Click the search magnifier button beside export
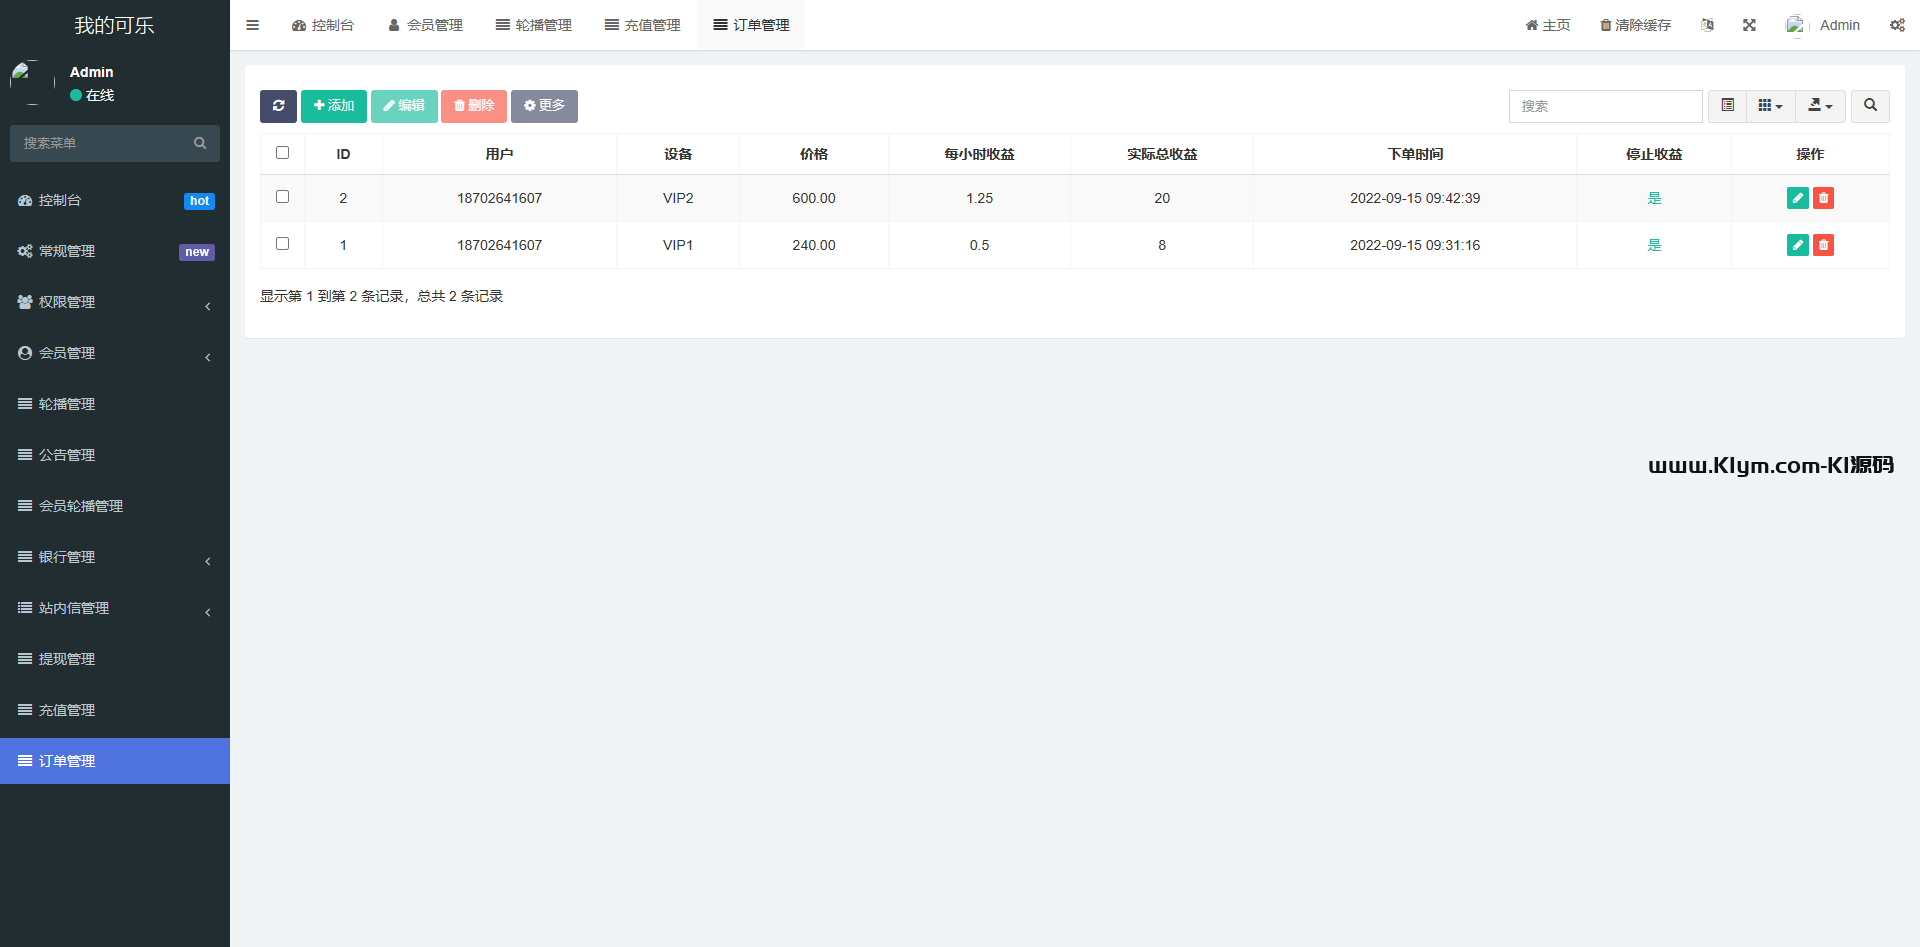Viewport: 1920px width, 947px height. pos(1870,106)
